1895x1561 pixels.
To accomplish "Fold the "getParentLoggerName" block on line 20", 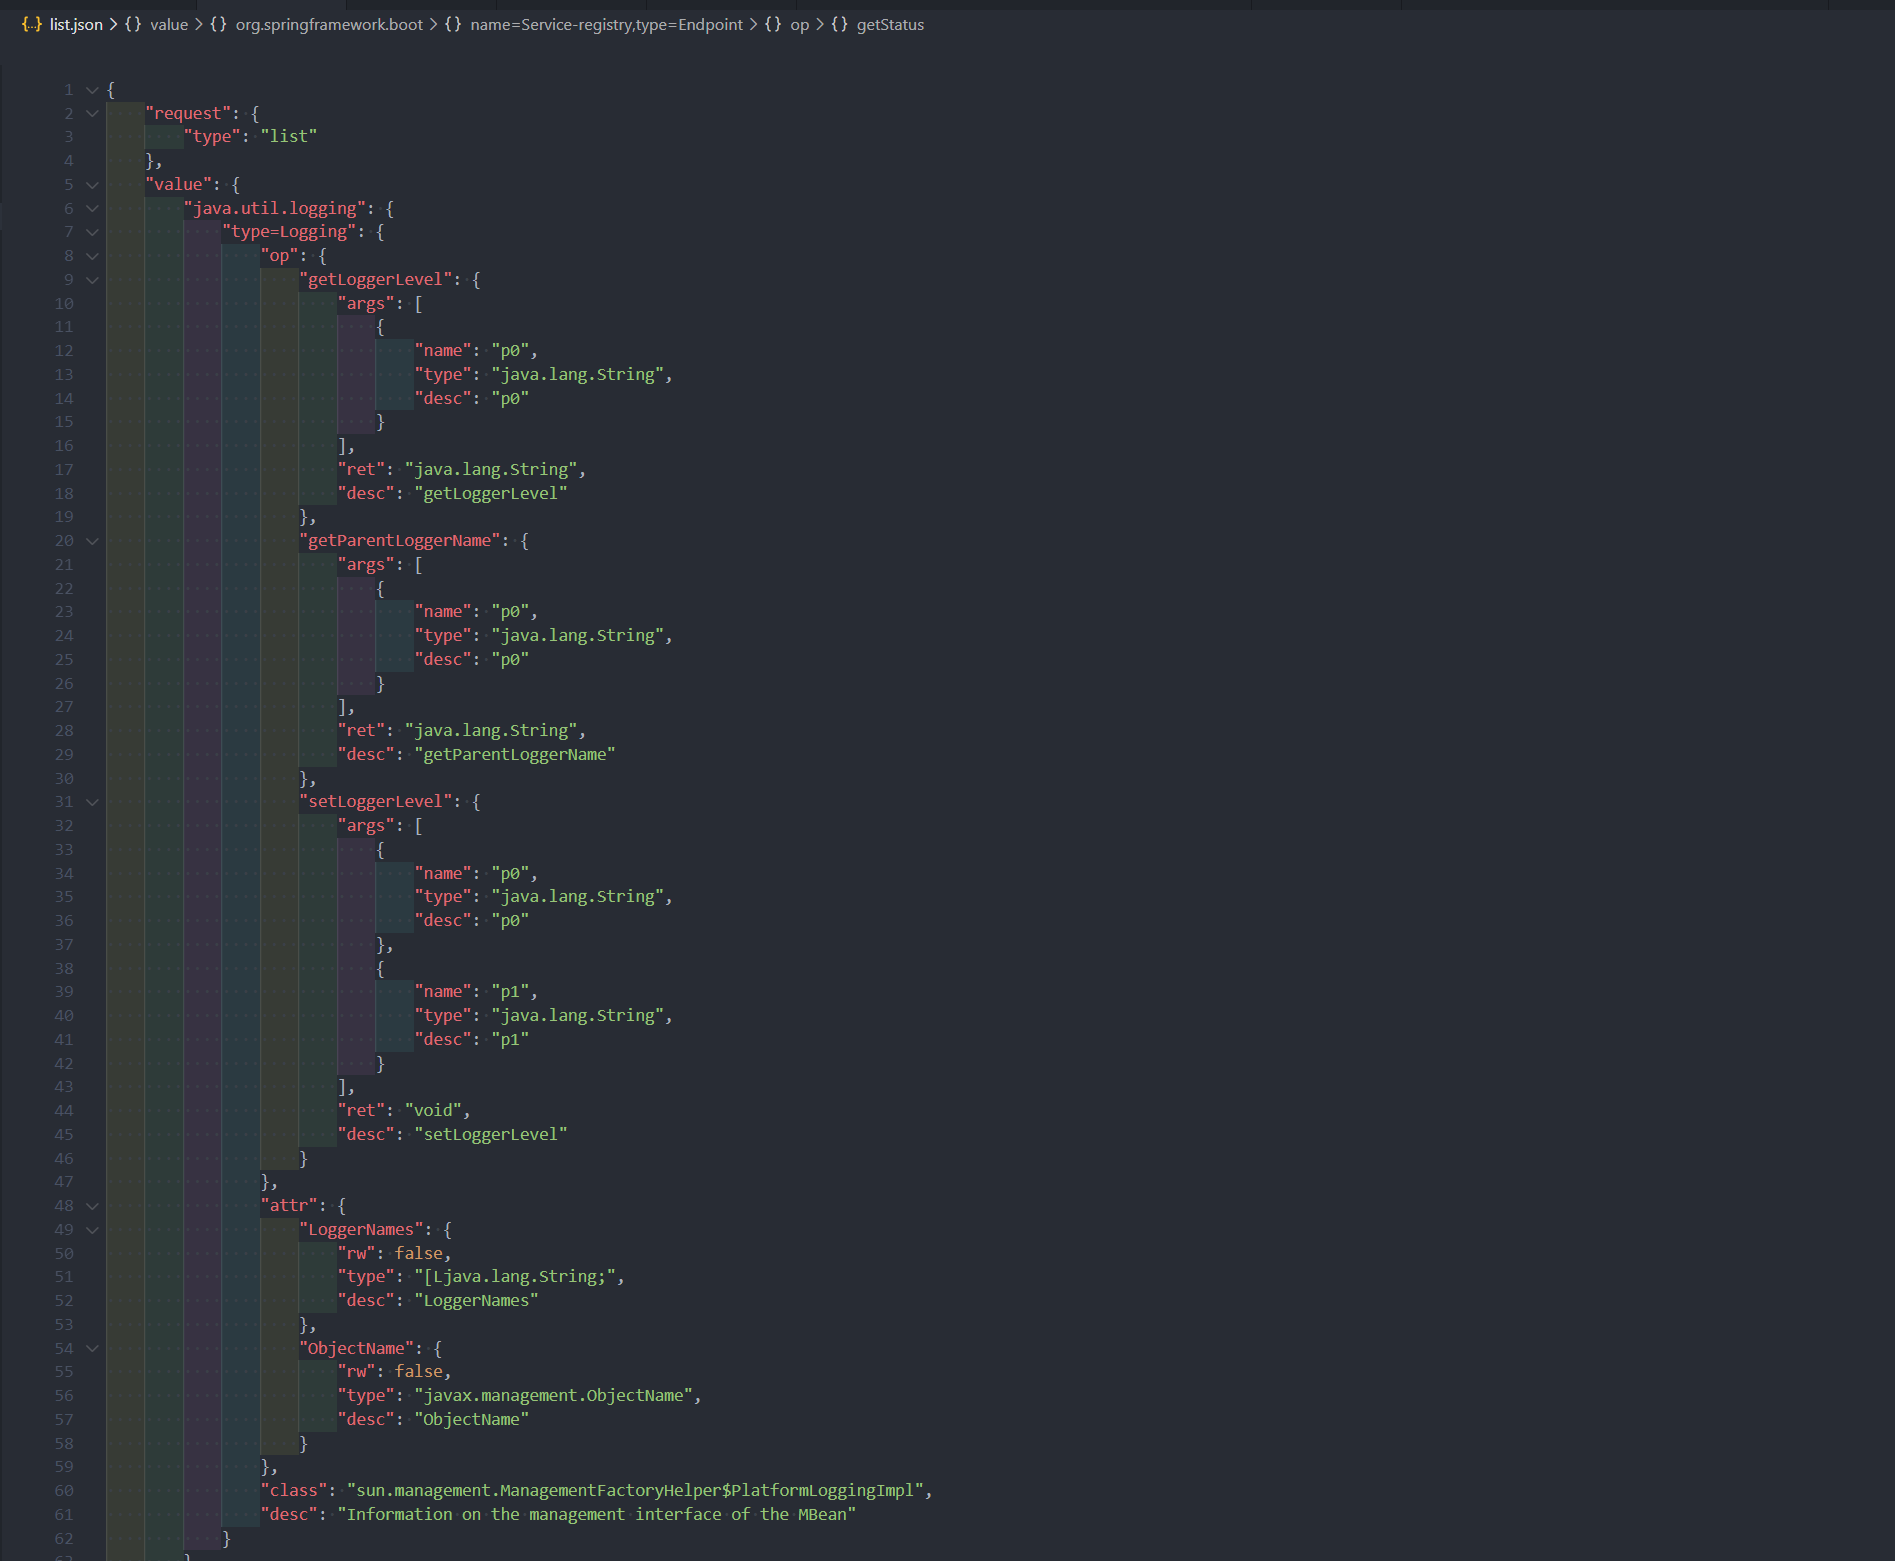I will tap(92, 541).
